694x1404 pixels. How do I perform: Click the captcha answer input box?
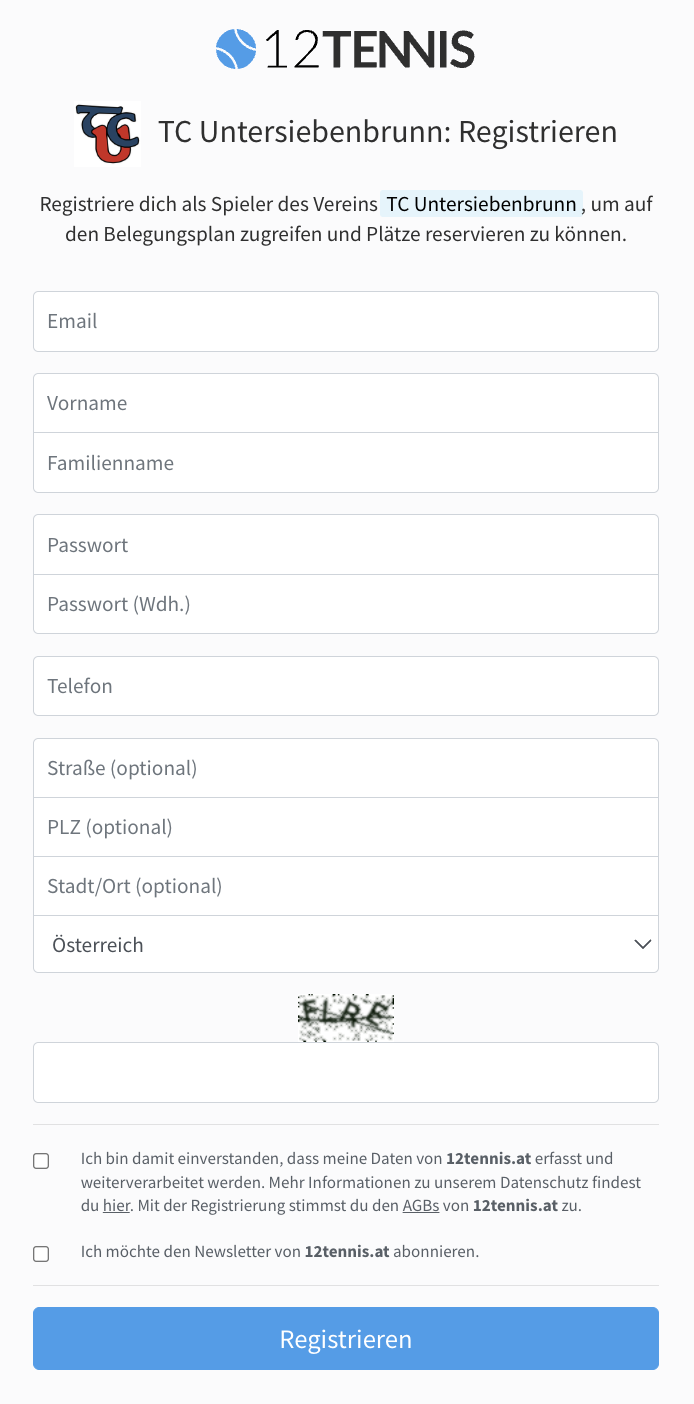(x=345, y=1072)
